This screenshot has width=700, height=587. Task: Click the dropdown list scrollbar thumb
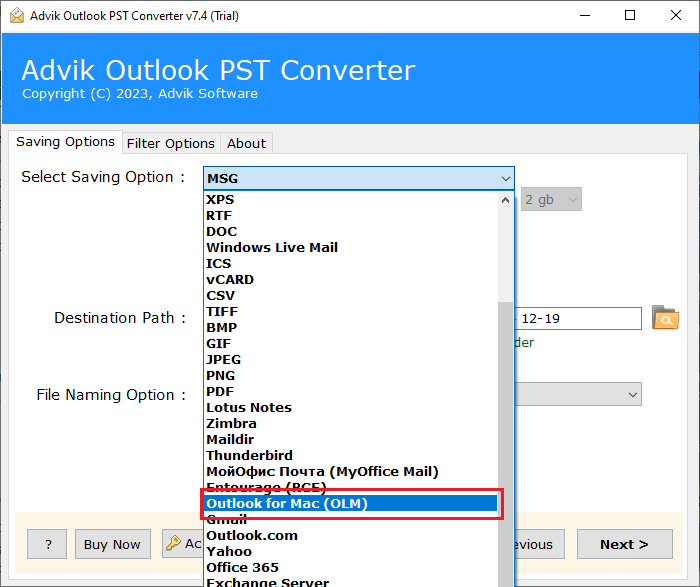coord(505,444)
